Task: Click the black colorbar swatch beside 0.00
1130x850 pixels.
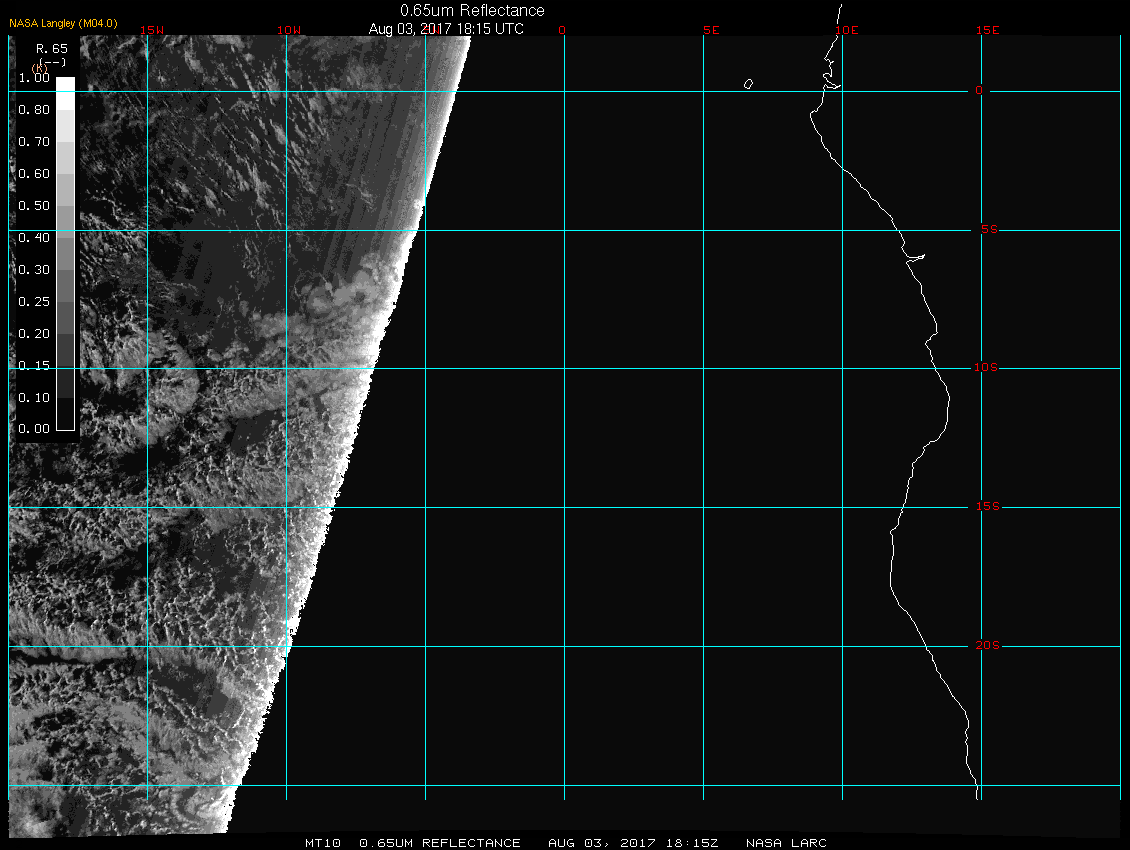Action: point(66,415)
